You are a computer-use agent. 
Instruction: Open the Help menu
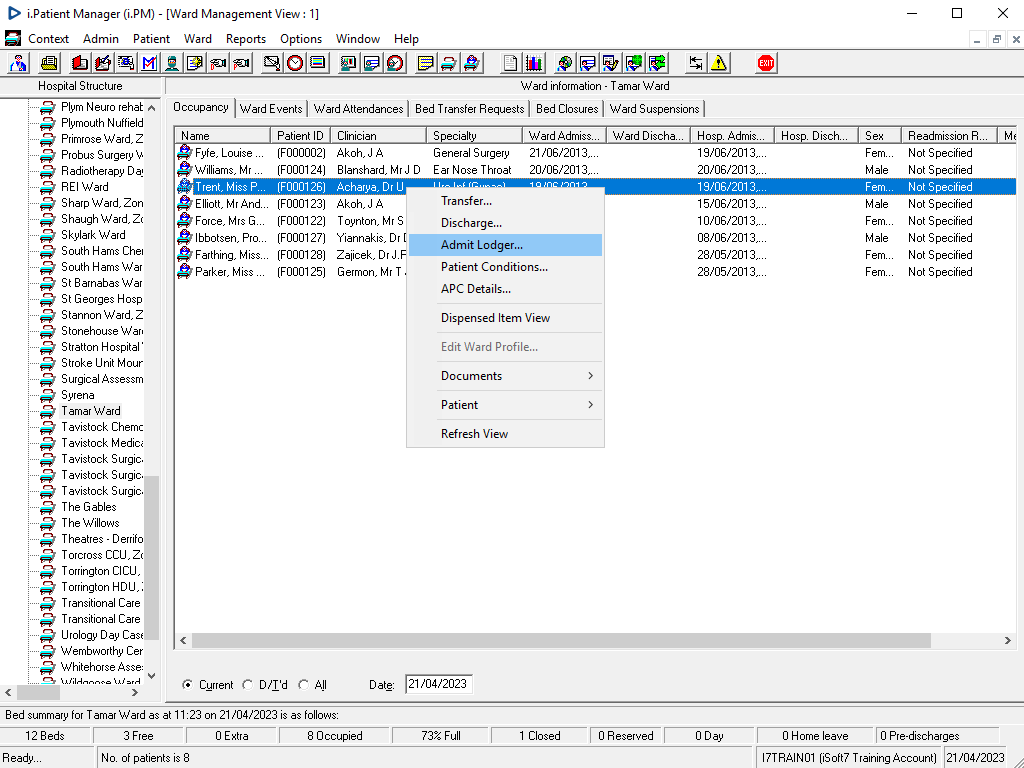(406, 39)
